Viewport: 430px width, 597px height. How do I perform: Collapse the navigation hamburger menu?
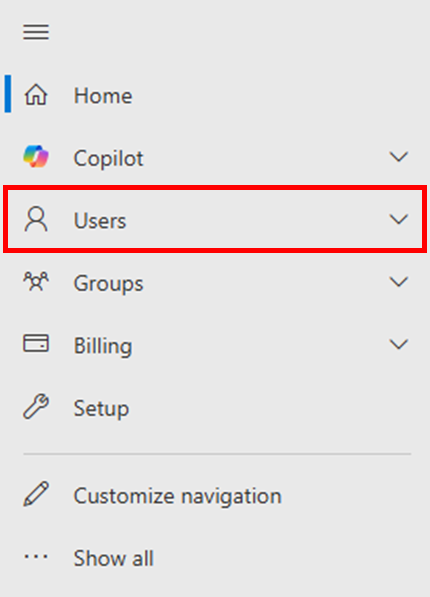click(x=36, y=32)
